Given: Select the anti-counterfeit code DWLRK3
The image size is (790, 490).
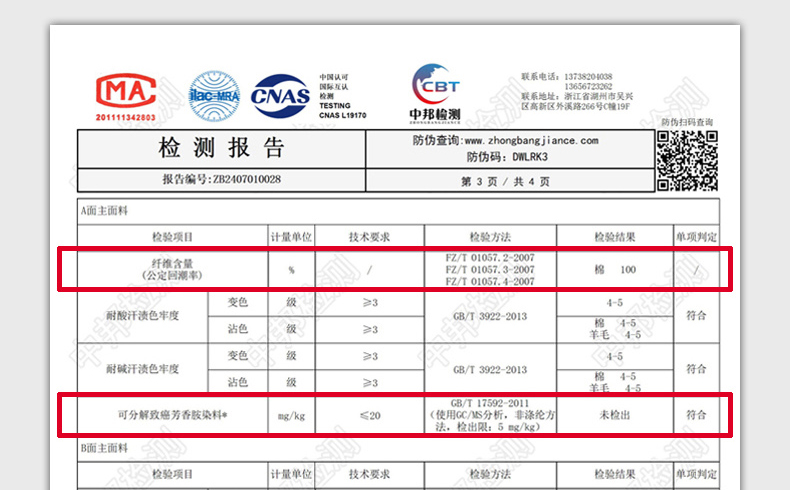Looking at the screenshot, I should pos(530,157).
